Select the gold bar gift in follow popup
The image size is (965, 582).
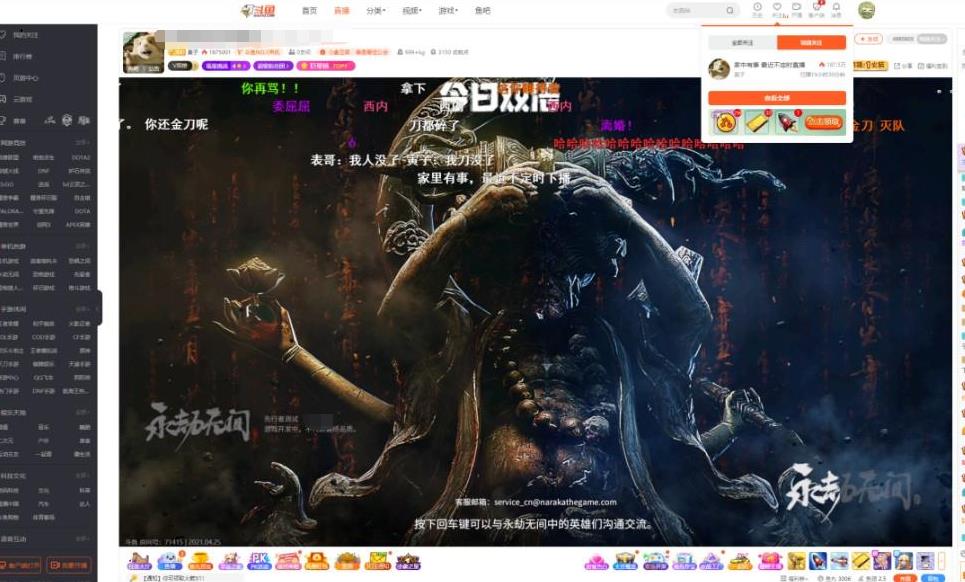[x=756, y=122]
